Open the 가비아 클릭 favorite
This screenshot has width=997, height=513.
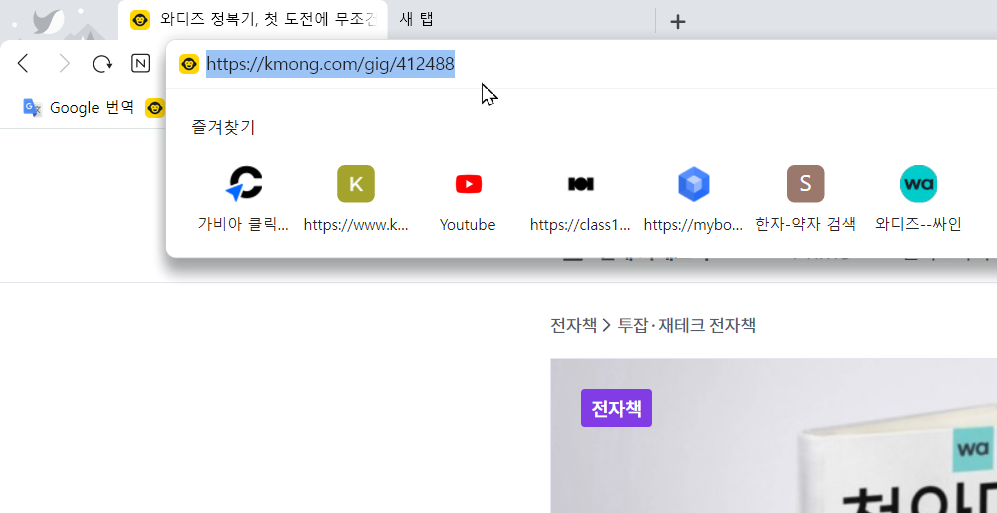click(x=244, y=200)
